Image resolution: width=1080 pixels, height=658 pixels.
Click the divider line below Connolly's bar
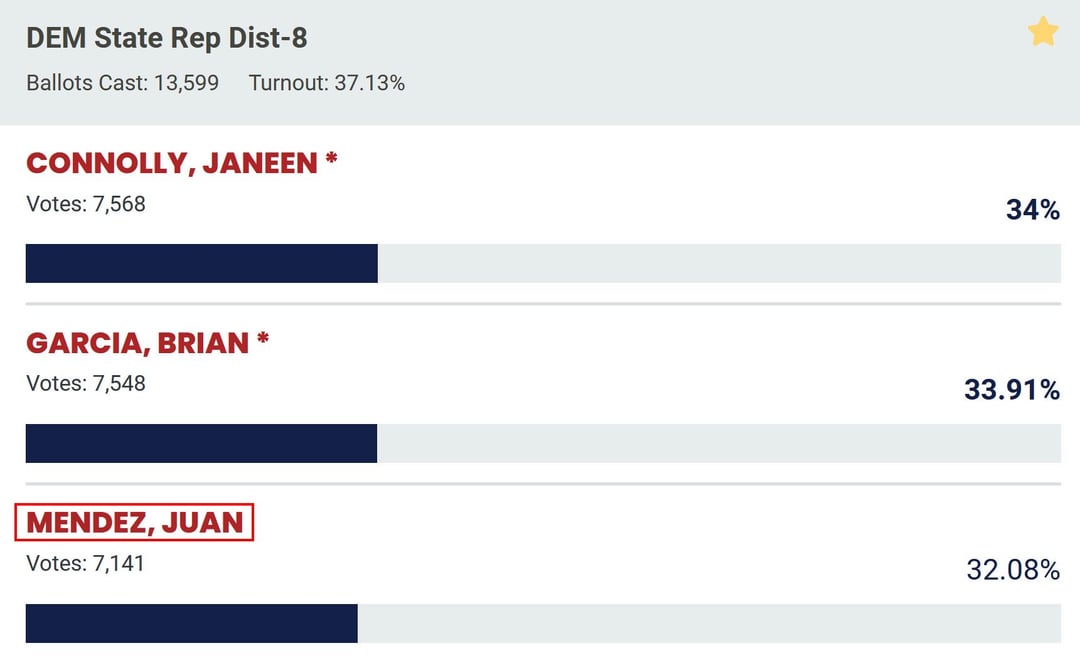click(543, 304)
